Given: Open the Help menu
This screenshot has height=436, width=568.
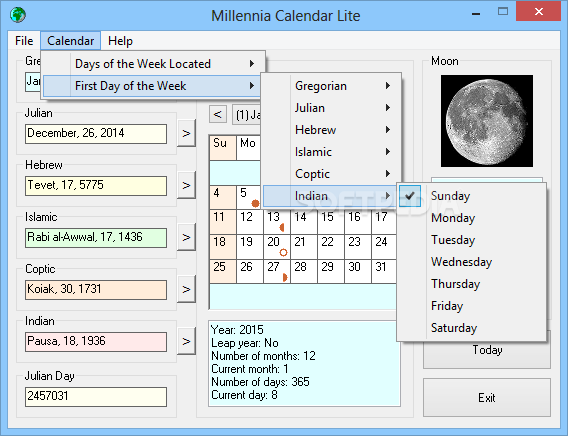Looking at the screenshot, I should (120, 41).
